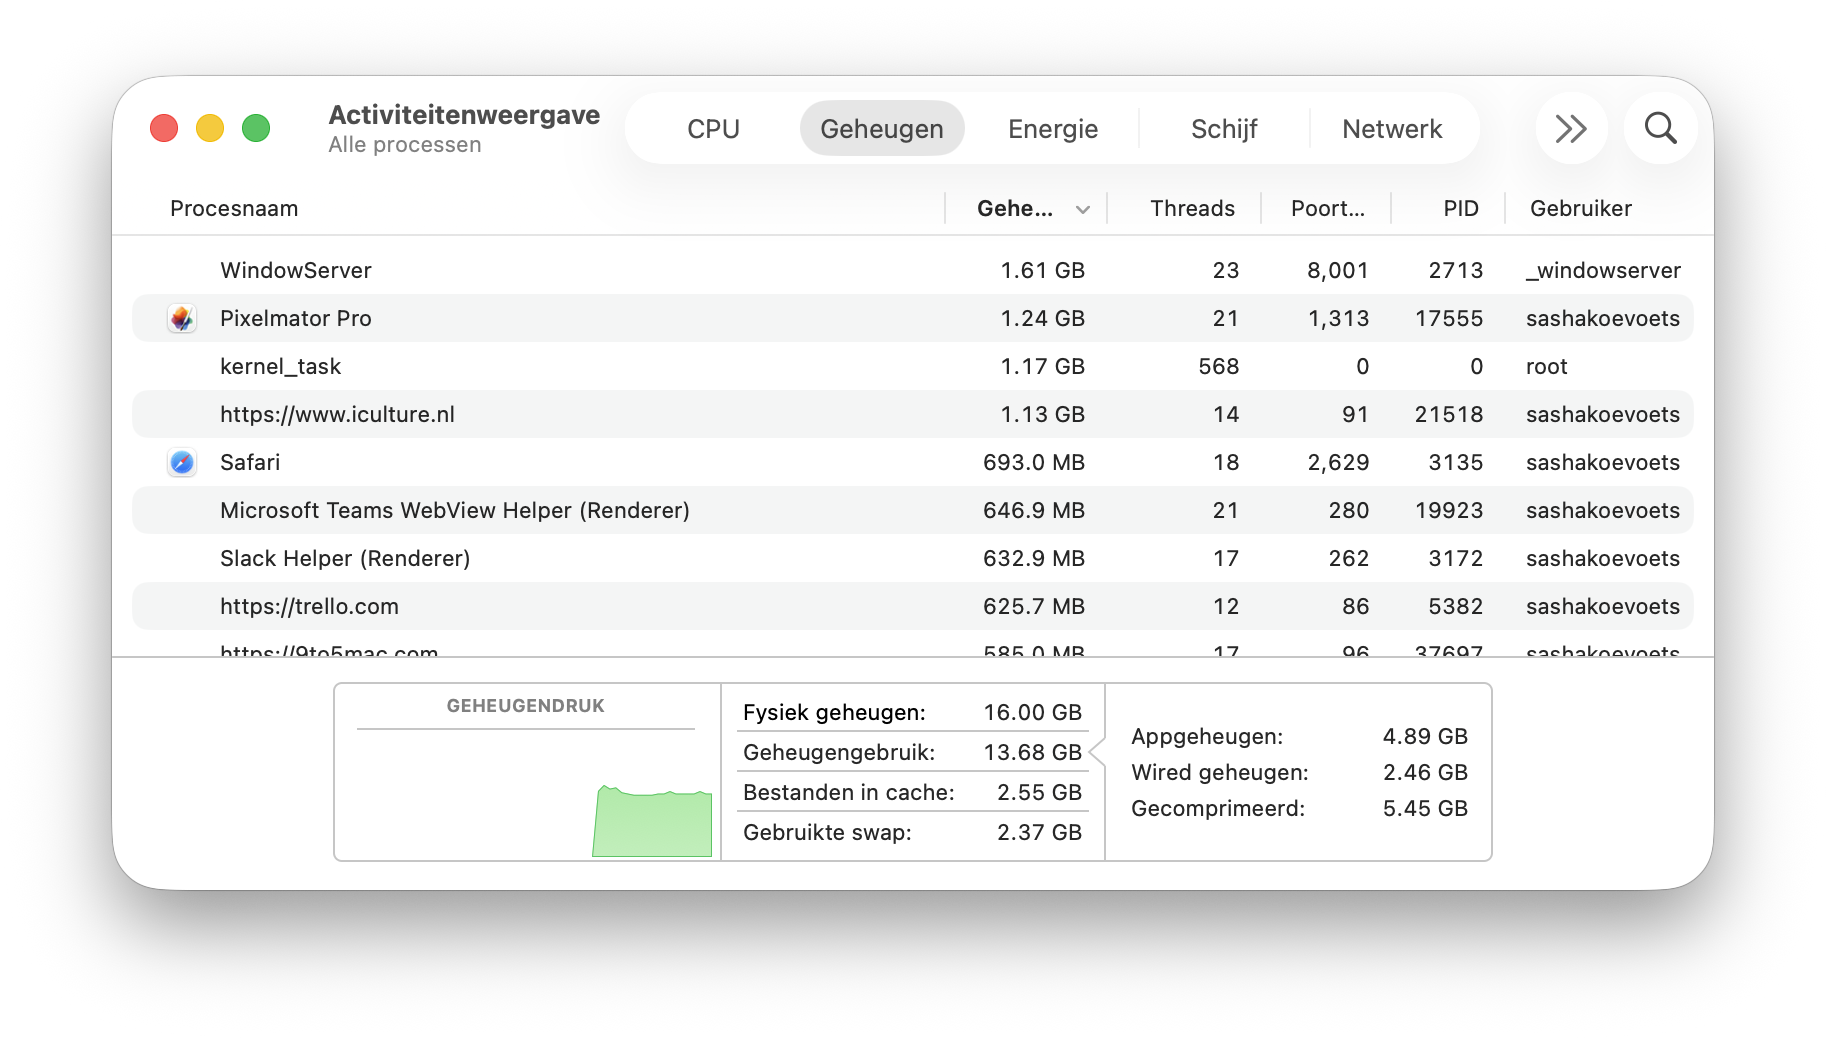Click Gebruikte swap 2.37 GB
The image size is (1826, 1038).
tap(912, 832)
